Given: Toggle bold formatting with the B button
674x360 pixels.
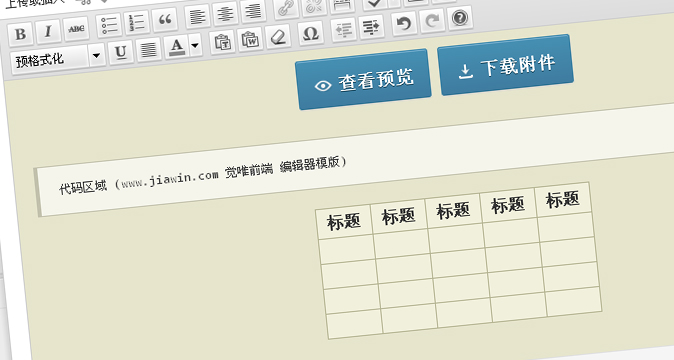Looking at the screenshot, I should 20,34.
